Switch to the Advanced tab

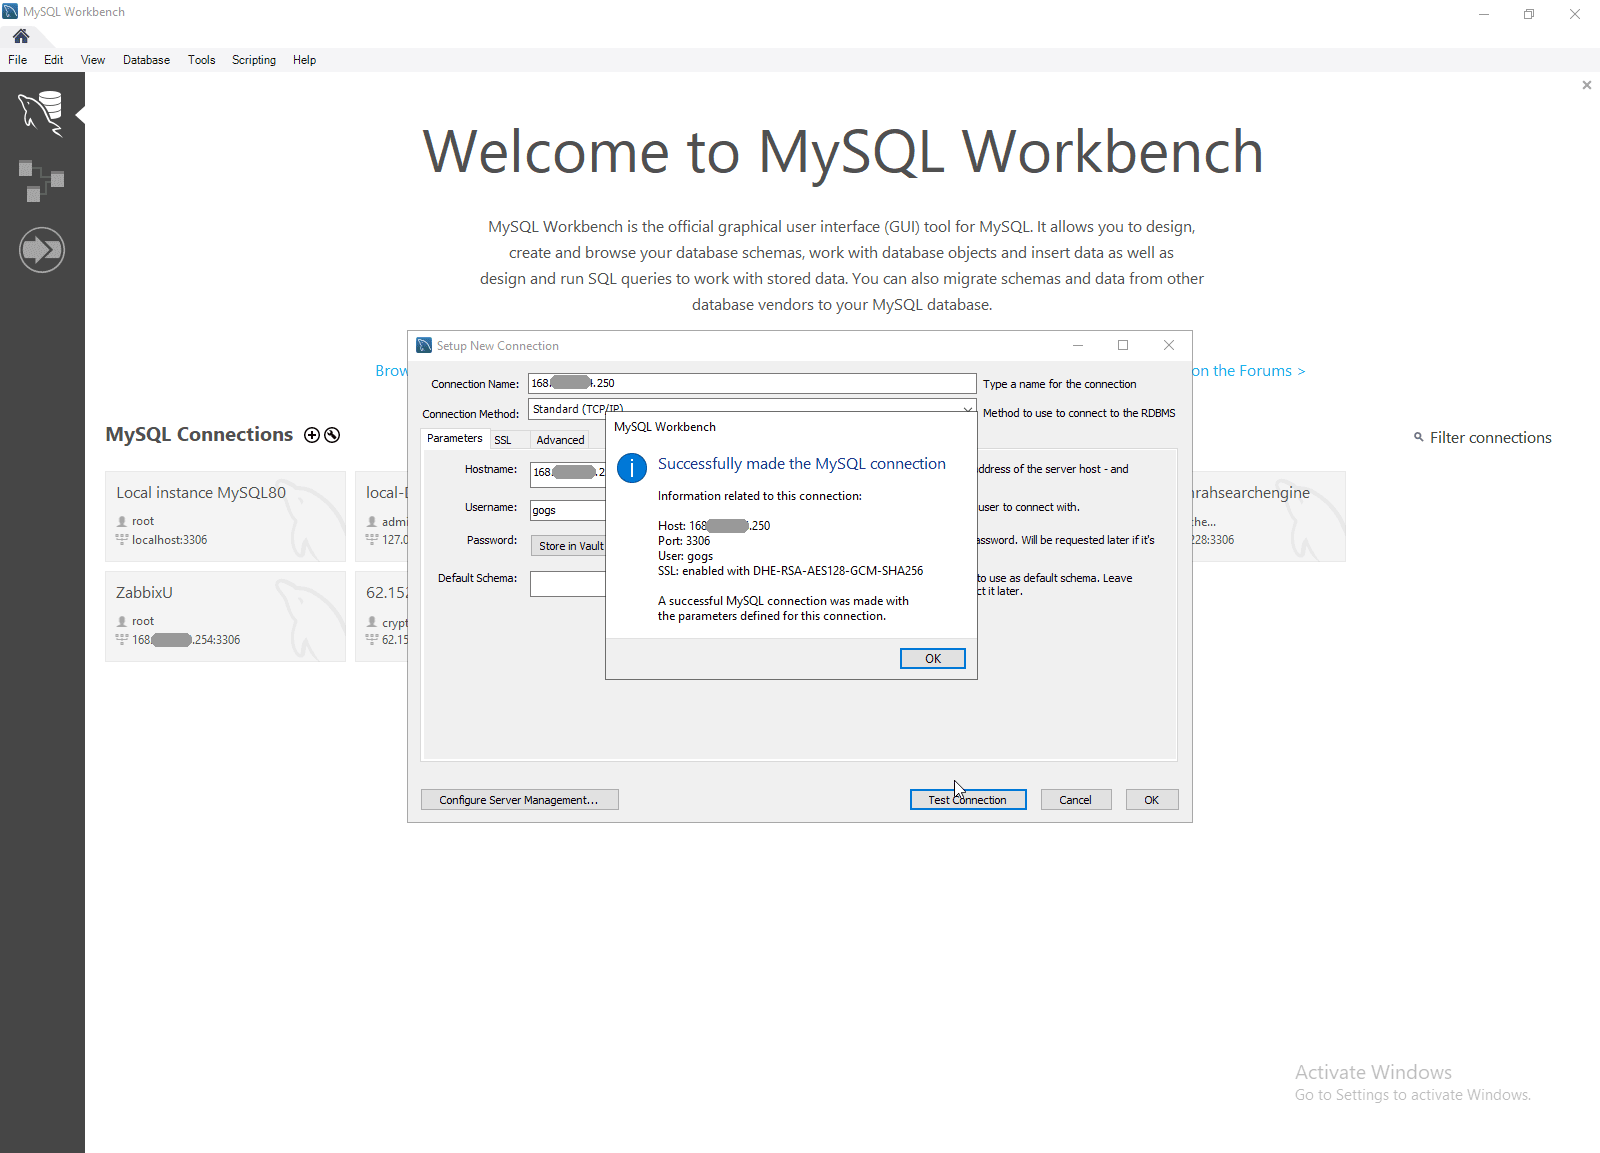click(x=560, y=440)
